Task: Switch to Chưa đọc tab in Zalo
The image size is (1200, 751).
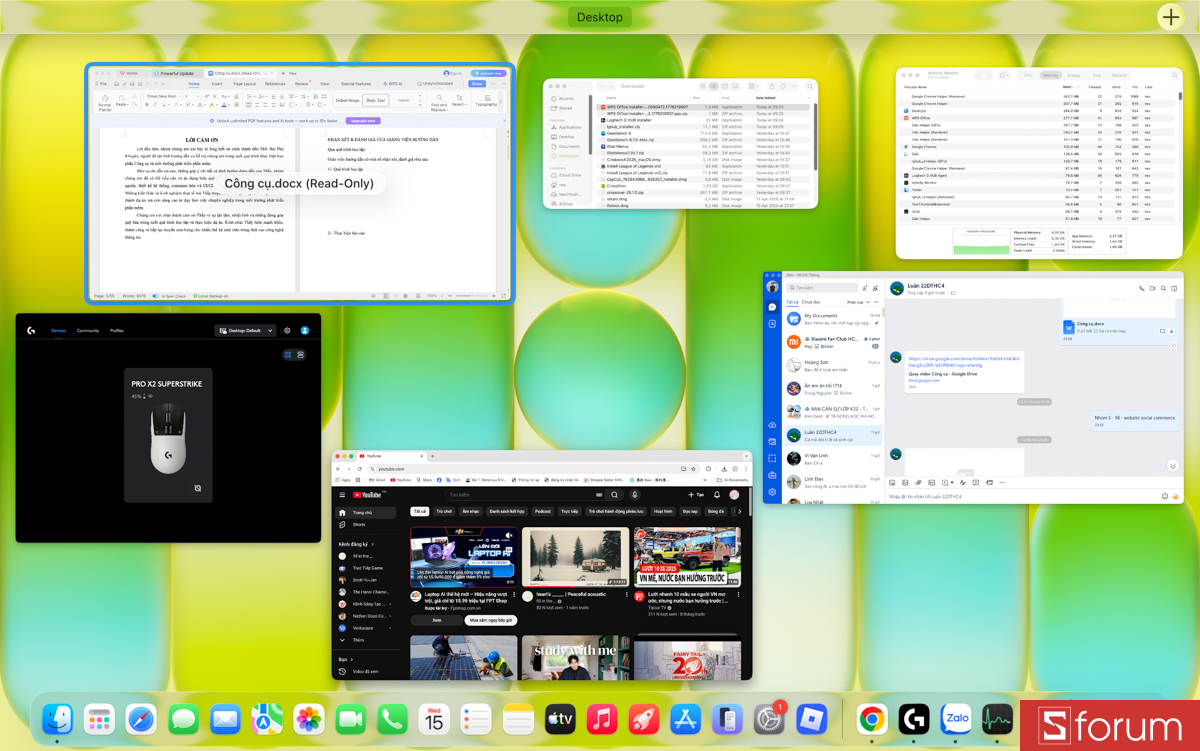Action: [x=810, y=301]
